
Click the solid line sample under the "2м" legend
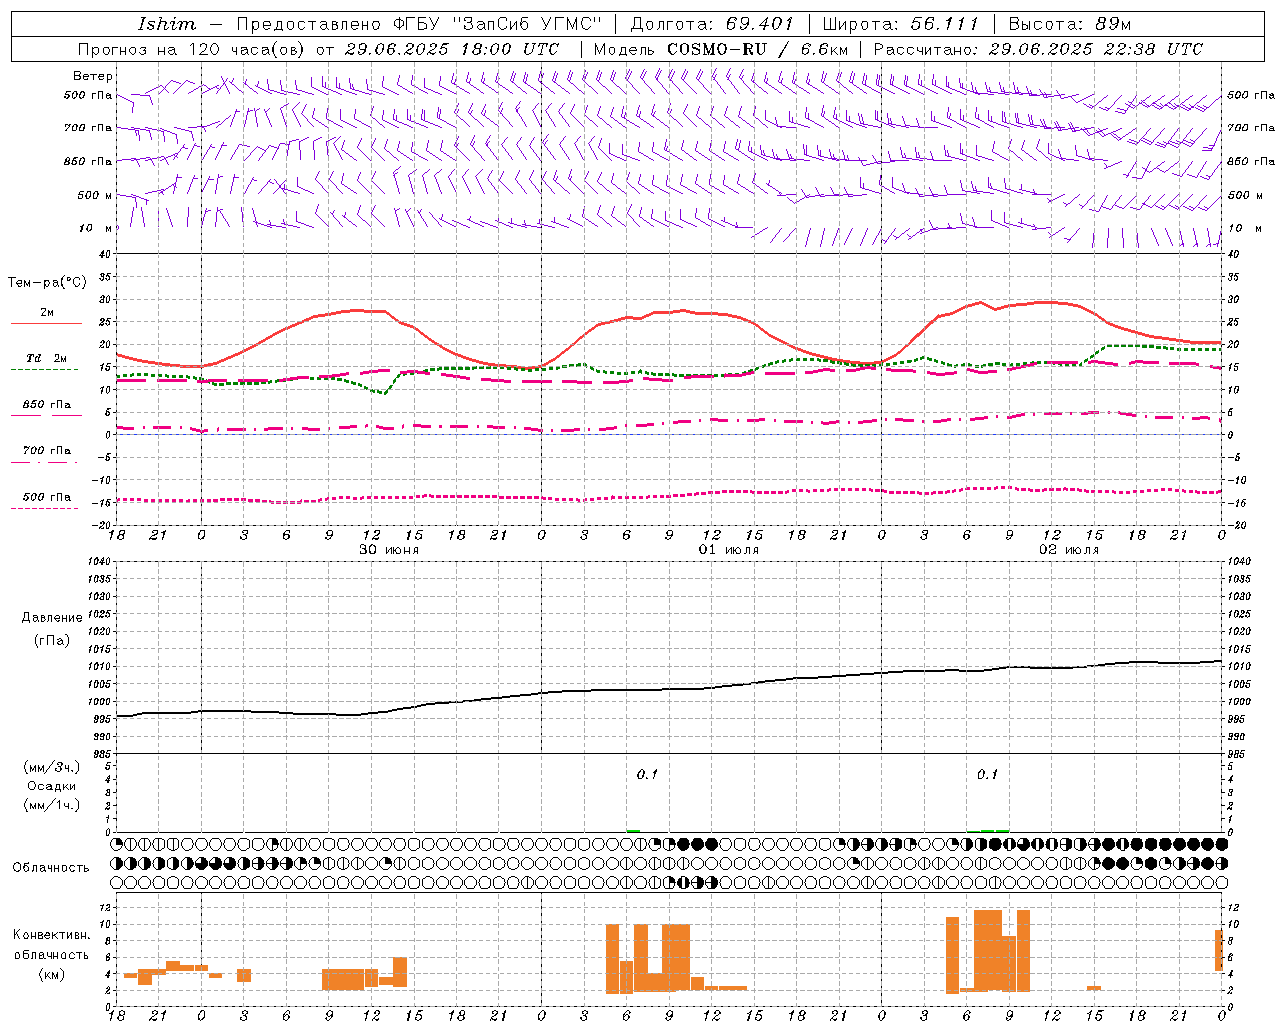click(x=46, y=324)
